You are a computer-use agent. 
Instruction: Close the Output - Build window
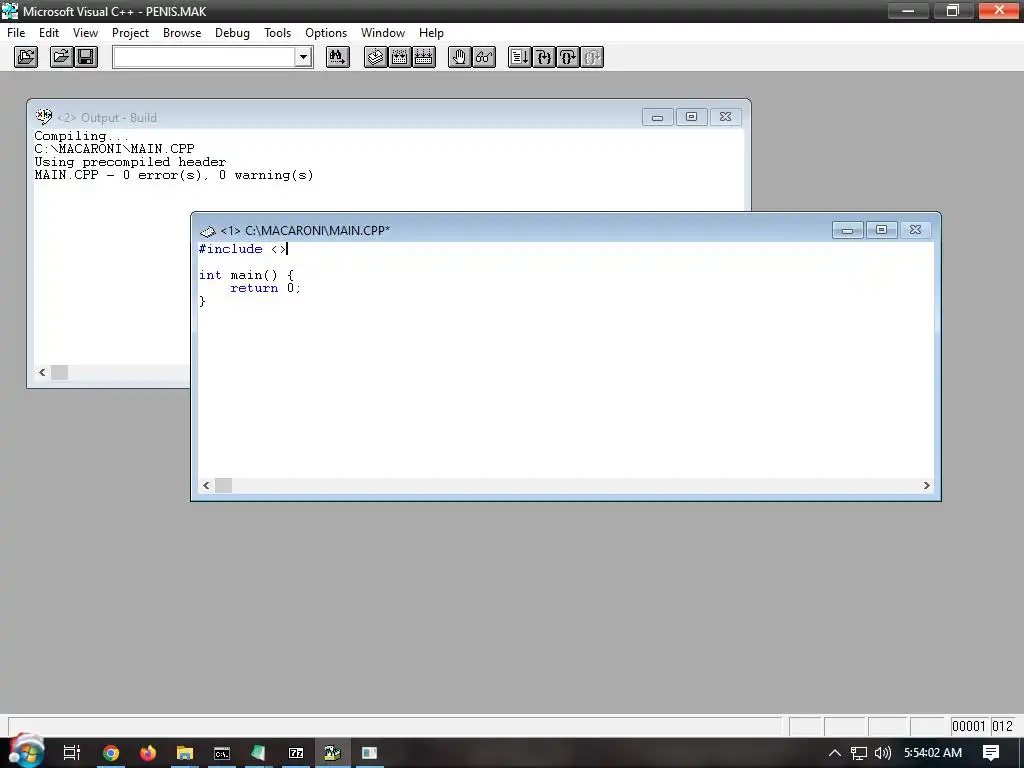coord(725,117)
